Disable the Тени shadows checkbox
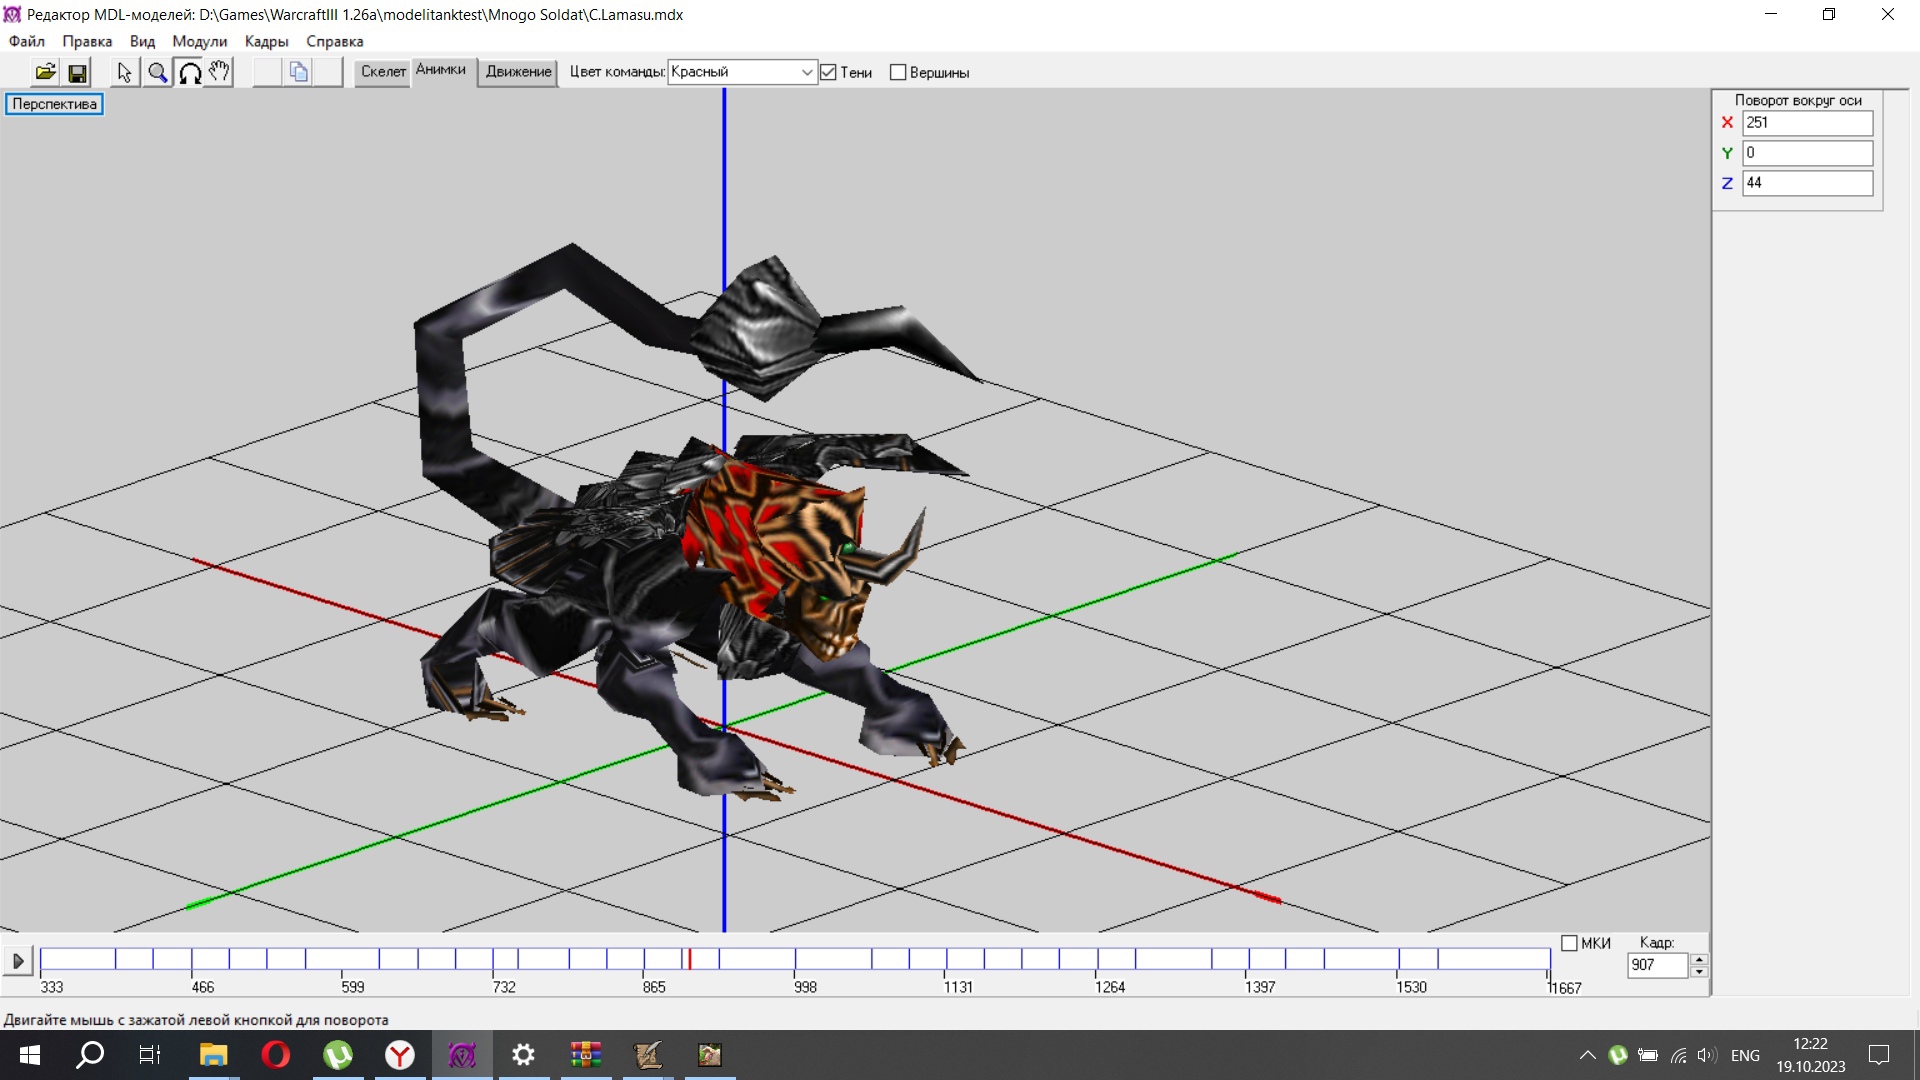The width and height of the screenshot is (1920, 1080). pos(828,72)
